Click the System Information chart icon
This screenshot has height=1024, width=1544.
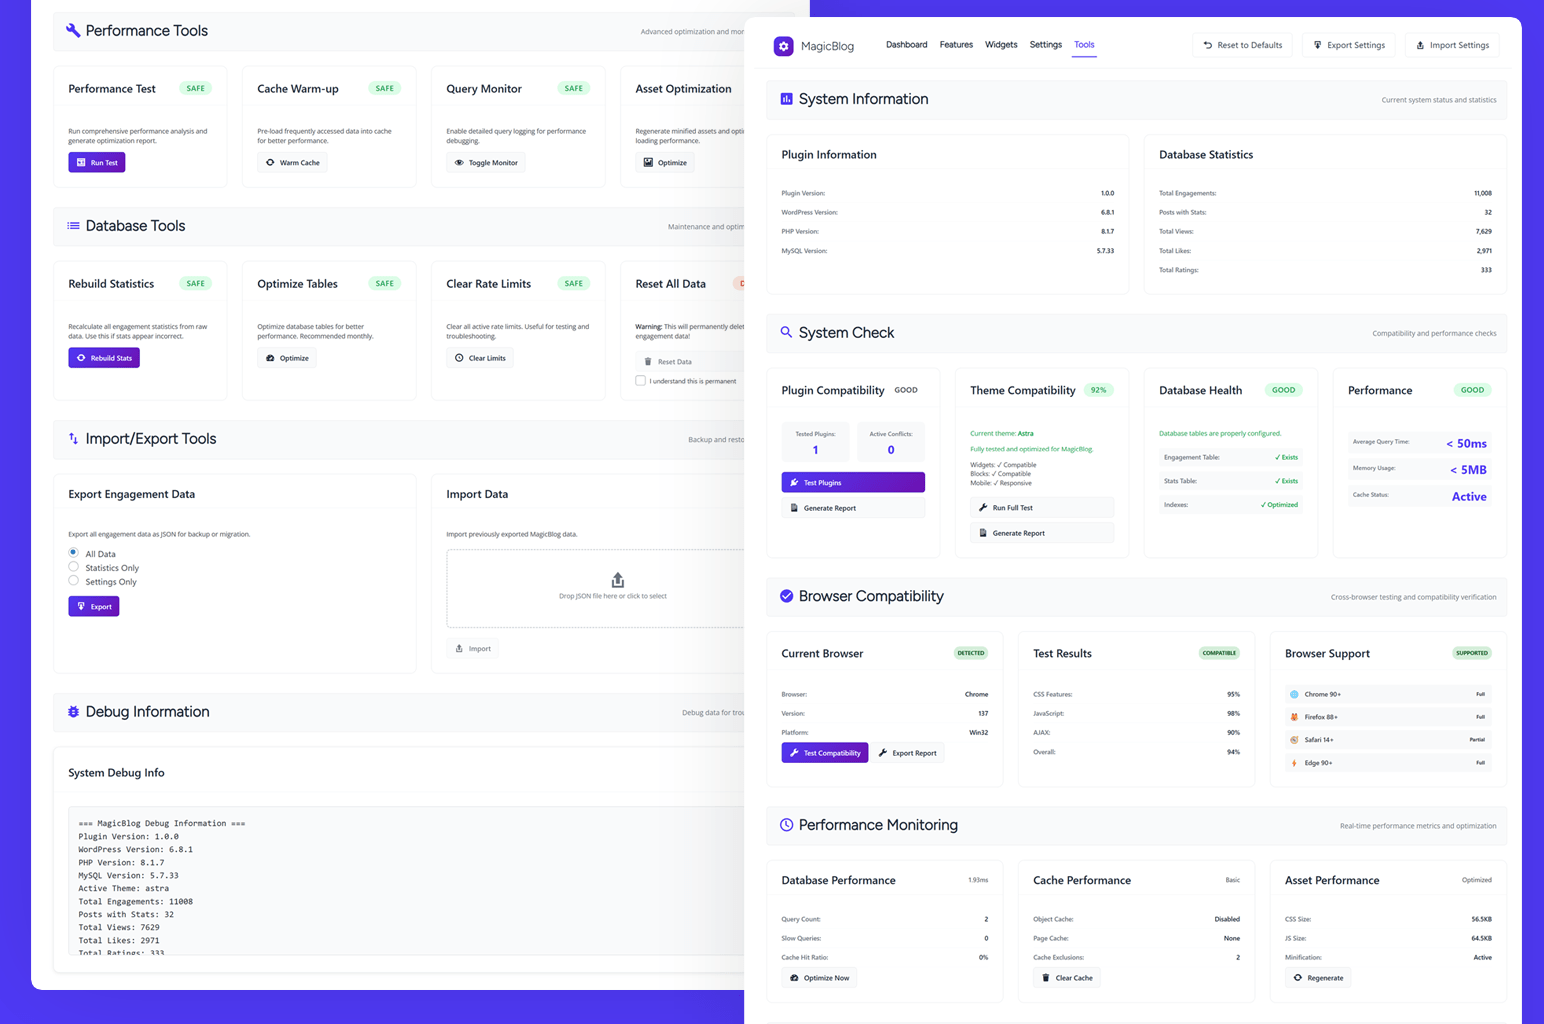786,99
